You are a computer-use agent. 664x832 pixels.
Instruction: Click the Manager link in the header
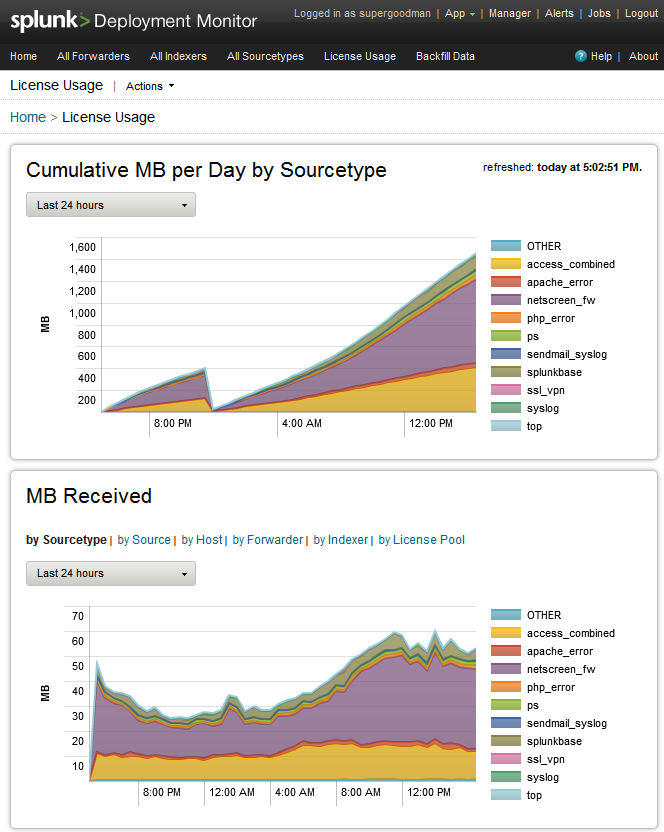click(x=510, y=13)
